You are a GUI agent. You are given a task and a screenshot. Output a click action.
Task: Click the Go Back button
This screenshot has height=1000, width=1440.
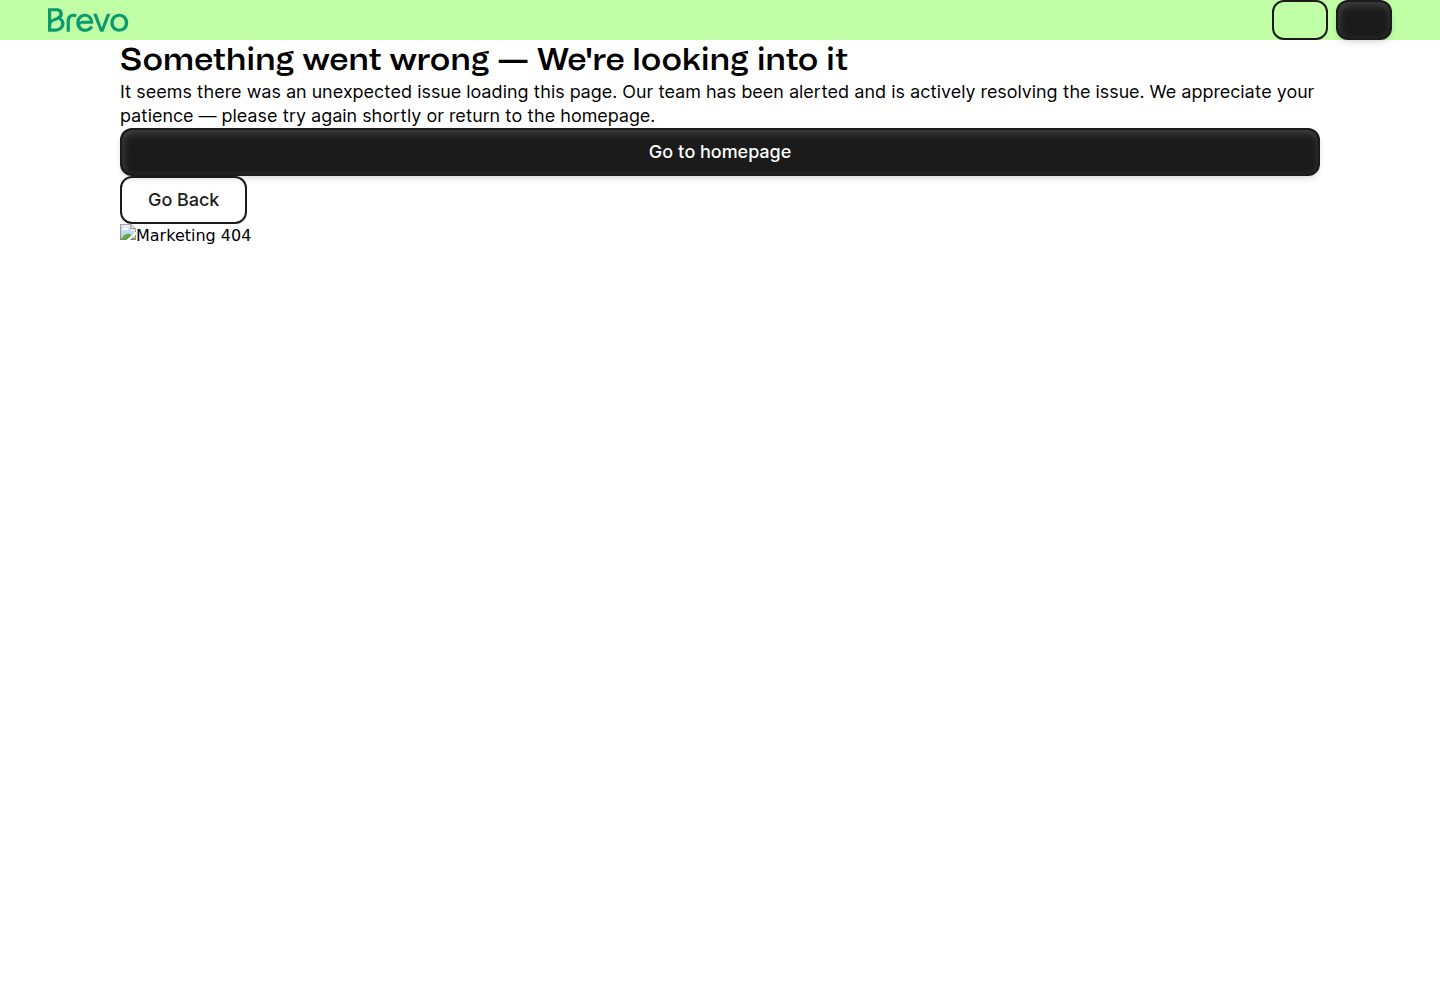183,200
